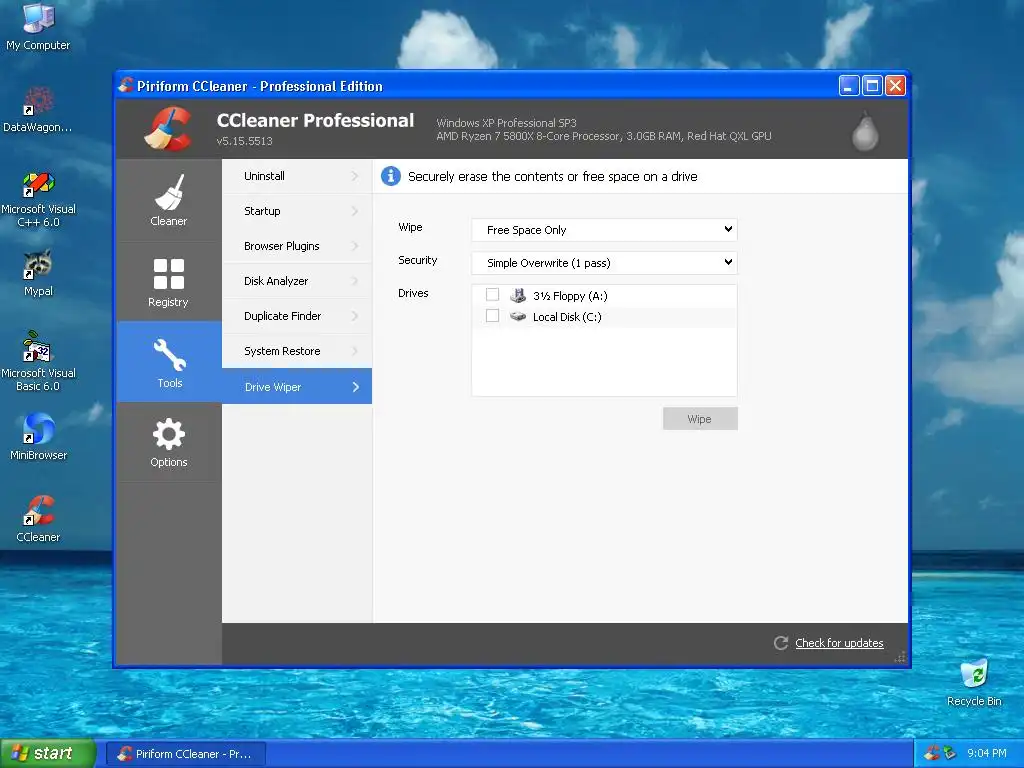Select the Tools wrench icon
Screen dimensions: 1024x768
(169, 355)
